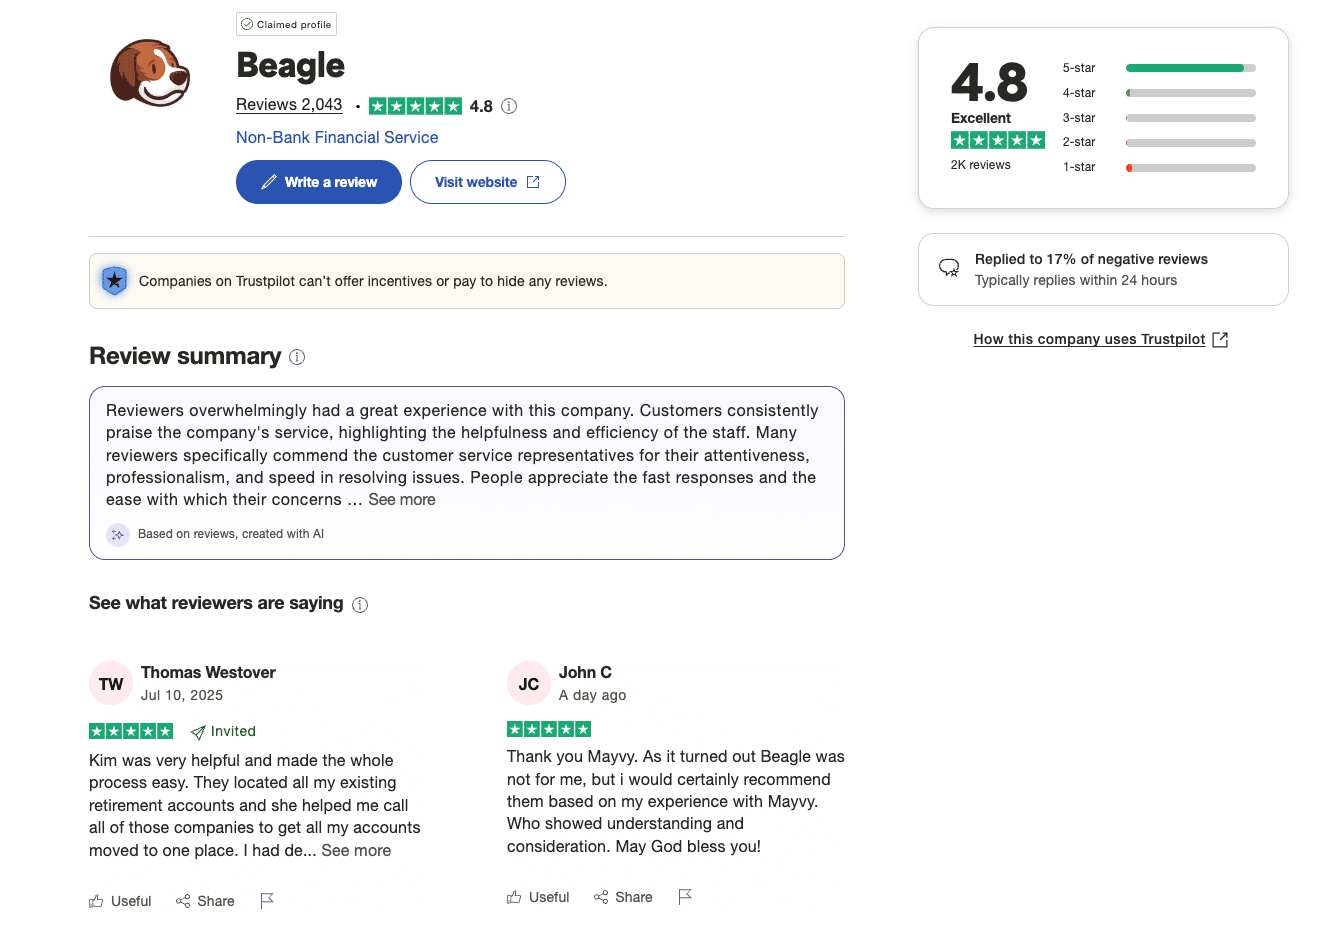
Task: Click the 2K reviews text
Action: click(x=980, y=165)
